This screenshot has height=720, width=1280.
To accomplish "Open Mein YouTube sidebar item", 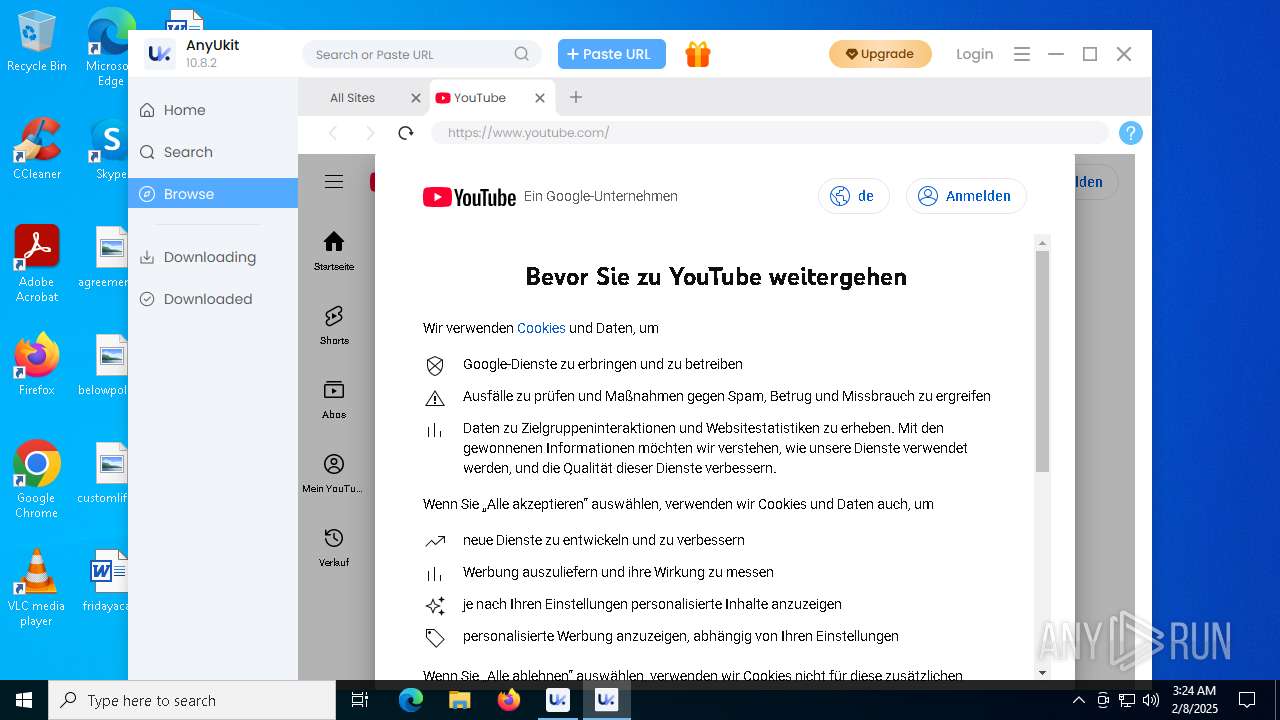I will 334,473.
